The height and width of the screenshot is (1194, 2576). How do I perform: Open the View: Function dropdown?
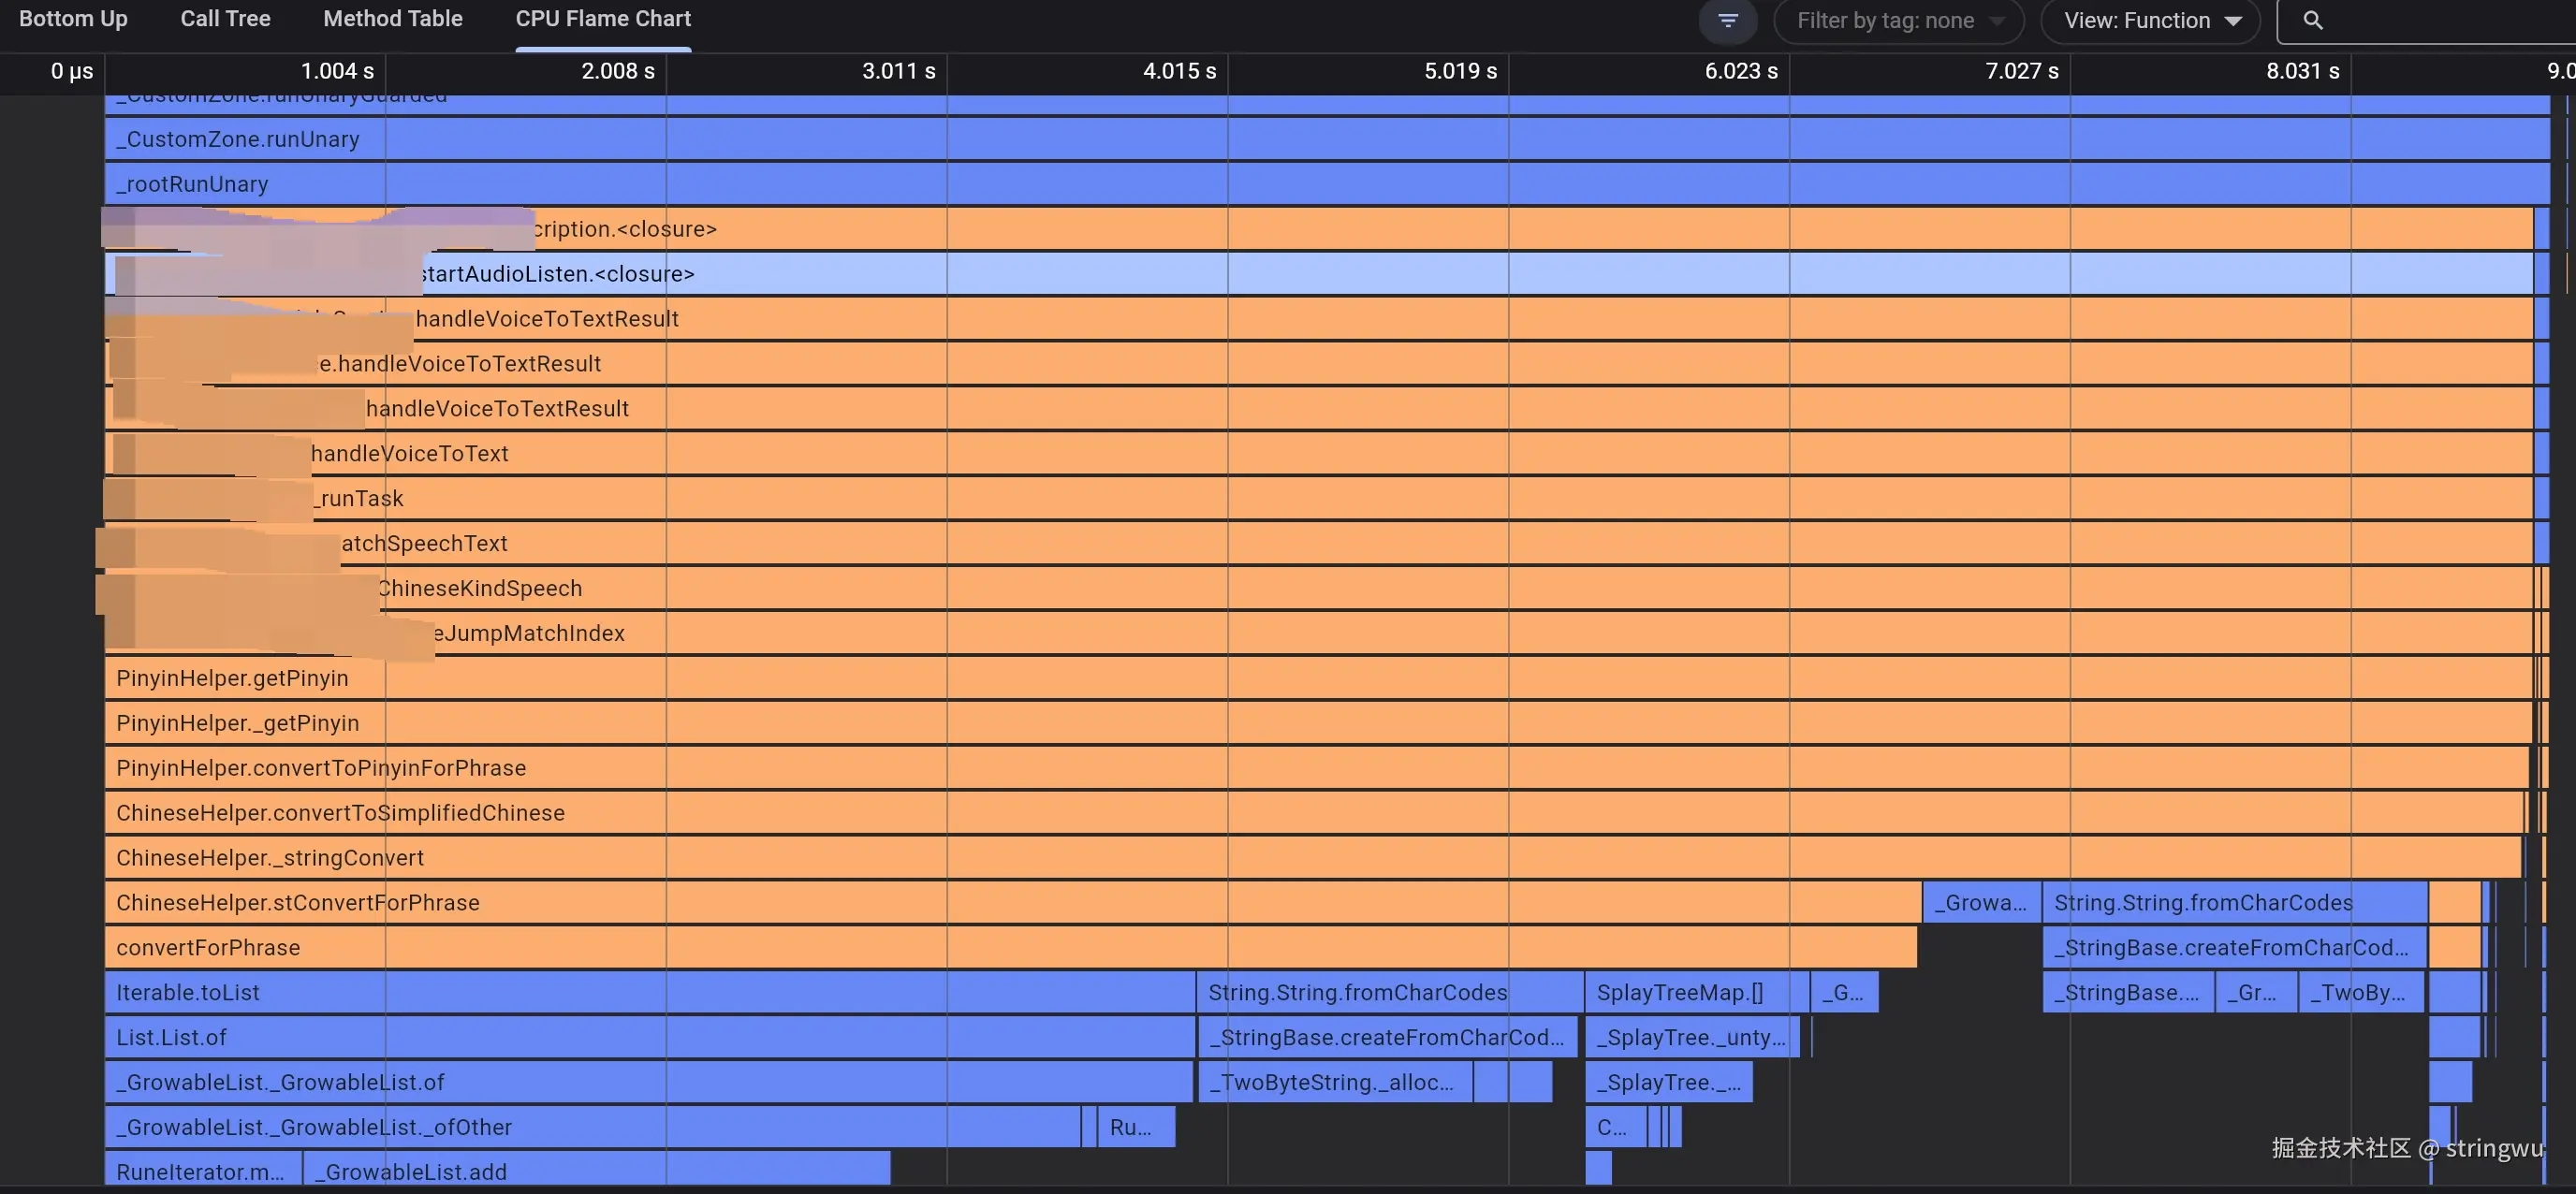coord(2150,21)
